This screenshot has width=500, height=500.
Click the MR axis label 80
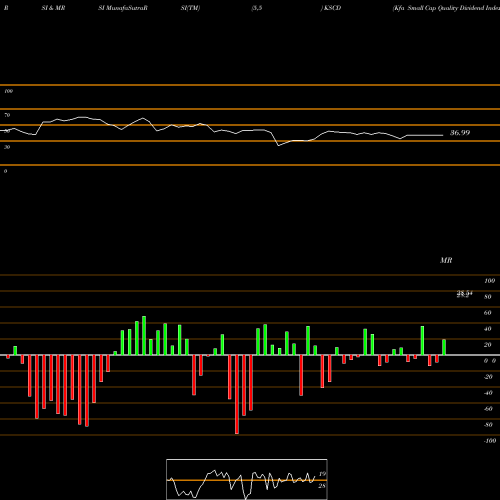tap(487, 297)
